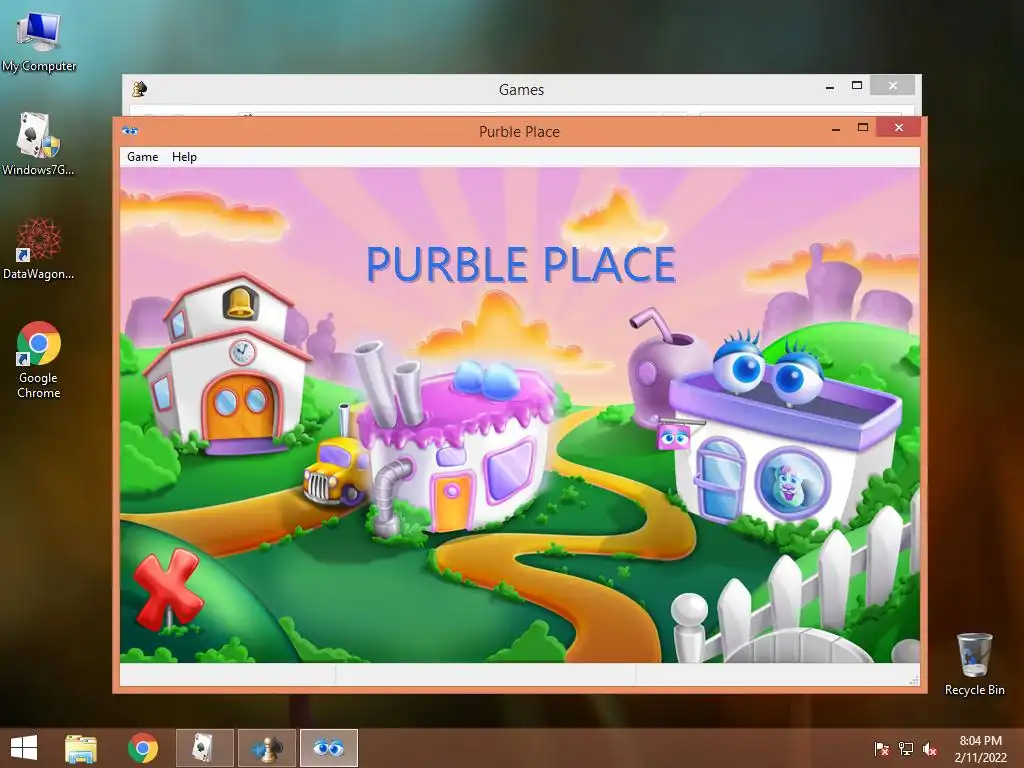Image resolution: width=1024 pixels, height=768 pixels.
Task: Launch Google Chrome desktop shortcut
Action: click(x=39, y=359)
